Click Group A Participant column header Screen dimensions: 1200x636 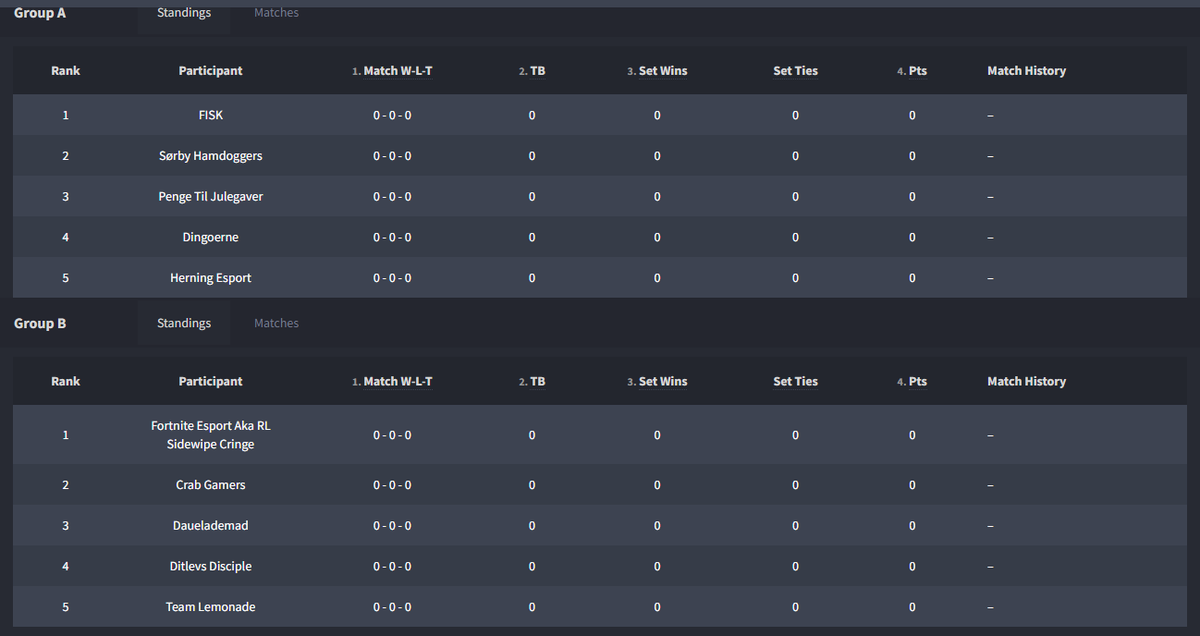click(x=211, y=71)
